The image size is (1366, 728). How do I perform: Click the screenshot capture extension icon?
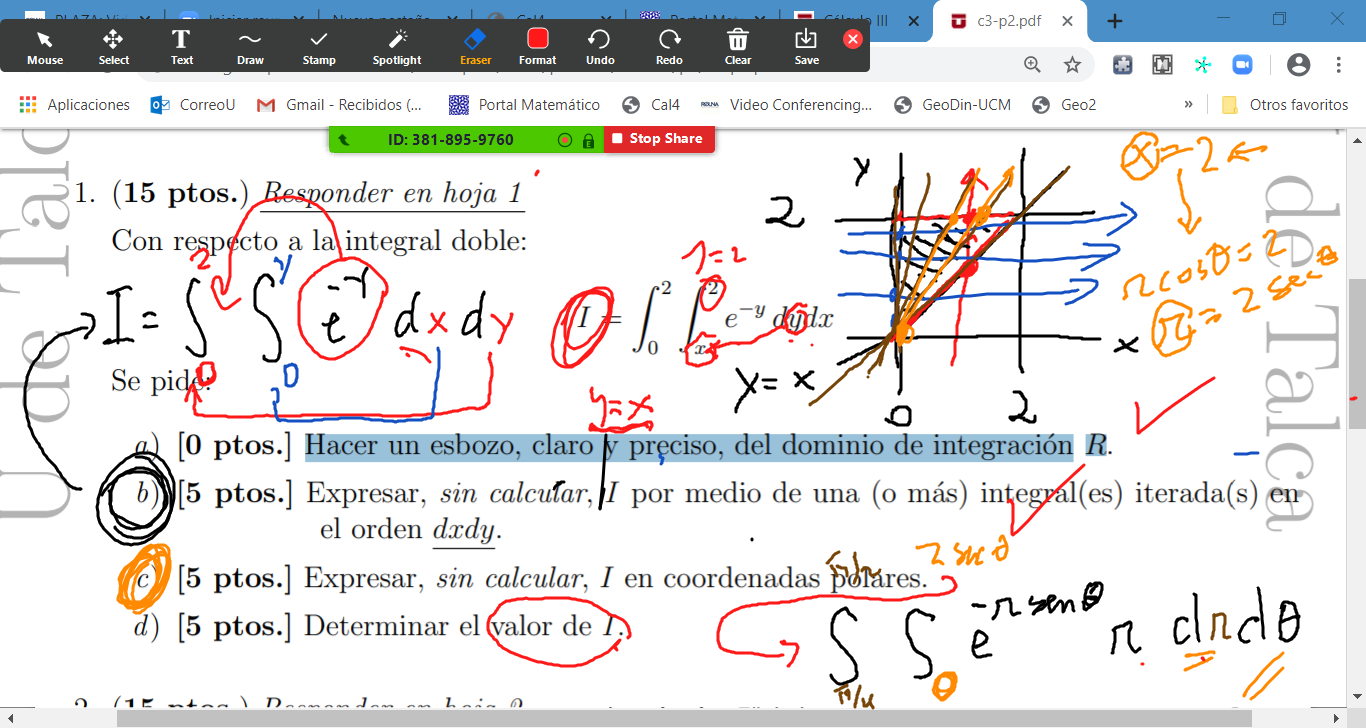tap(1162, 65)
